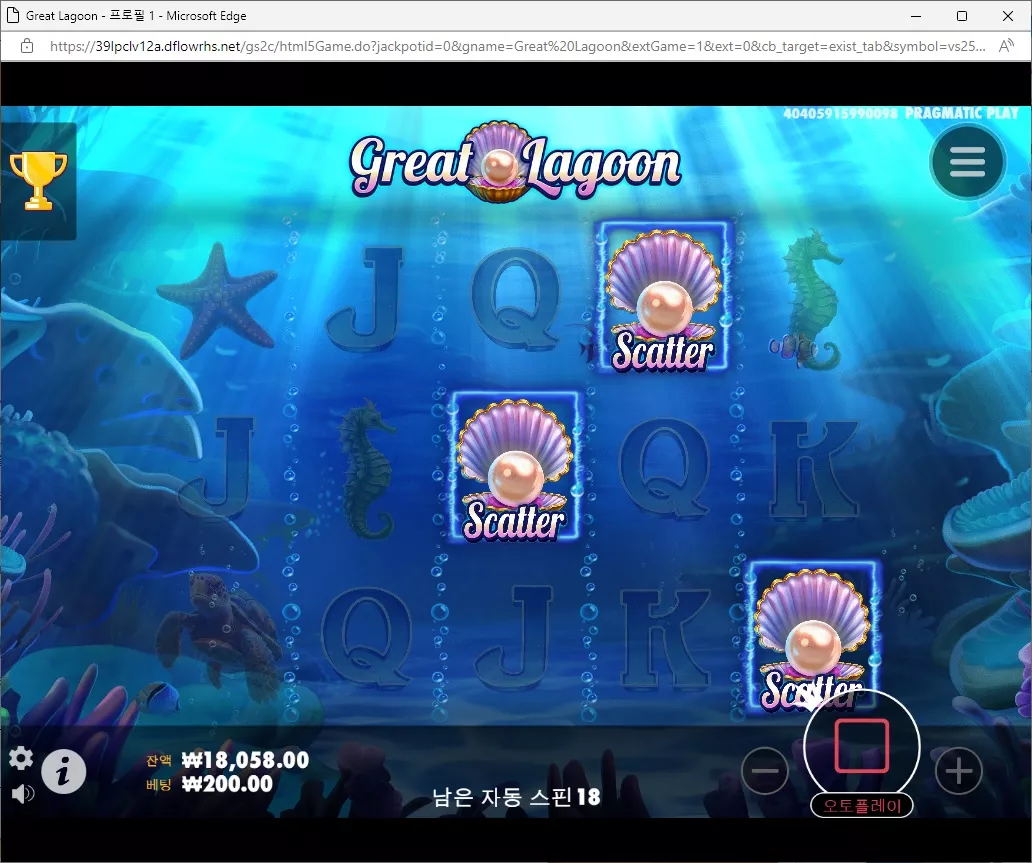Stop autoplay spins with the red square
Viewport: 1032px width, 863px height.
tap(862, 746)
